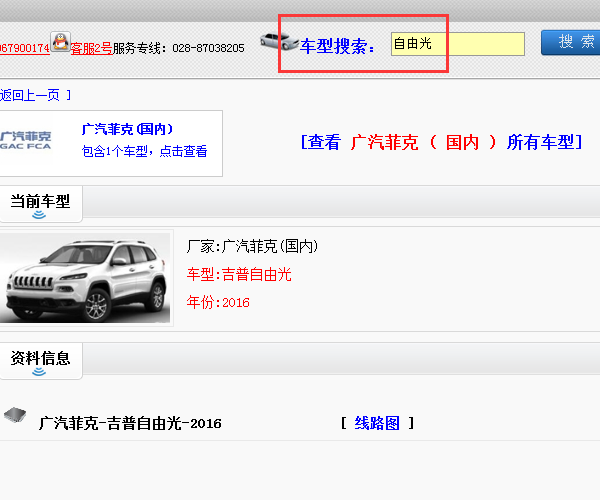Click 包含1个车型，点击查看 link
The height and width of the screenshot is (500, 600).
tap(144, 151)
